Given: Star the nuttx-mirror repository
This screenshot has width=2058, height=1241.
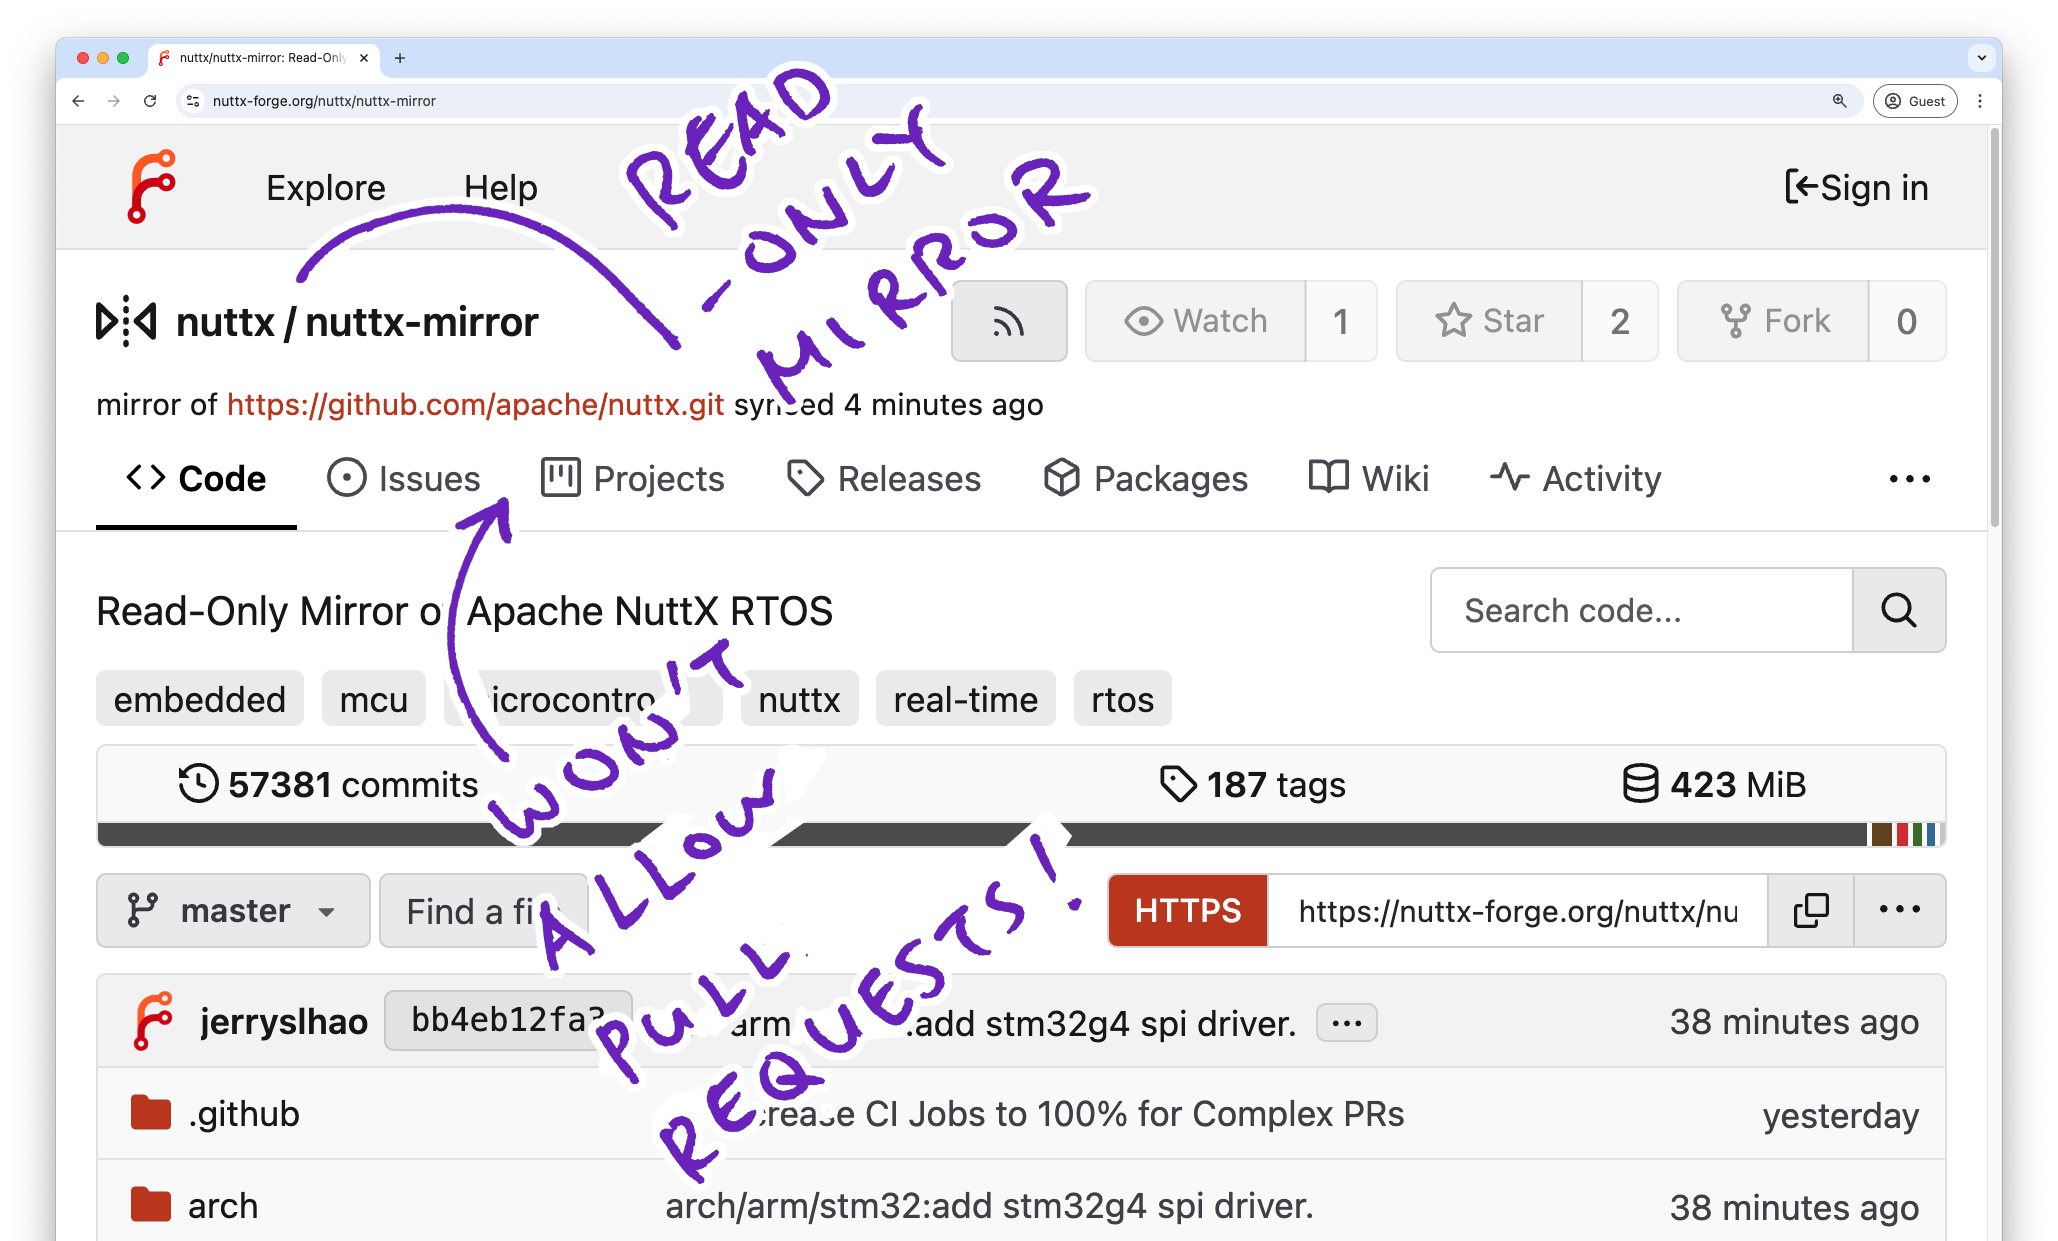Looking at the screenshot, I should [1489, 321].
